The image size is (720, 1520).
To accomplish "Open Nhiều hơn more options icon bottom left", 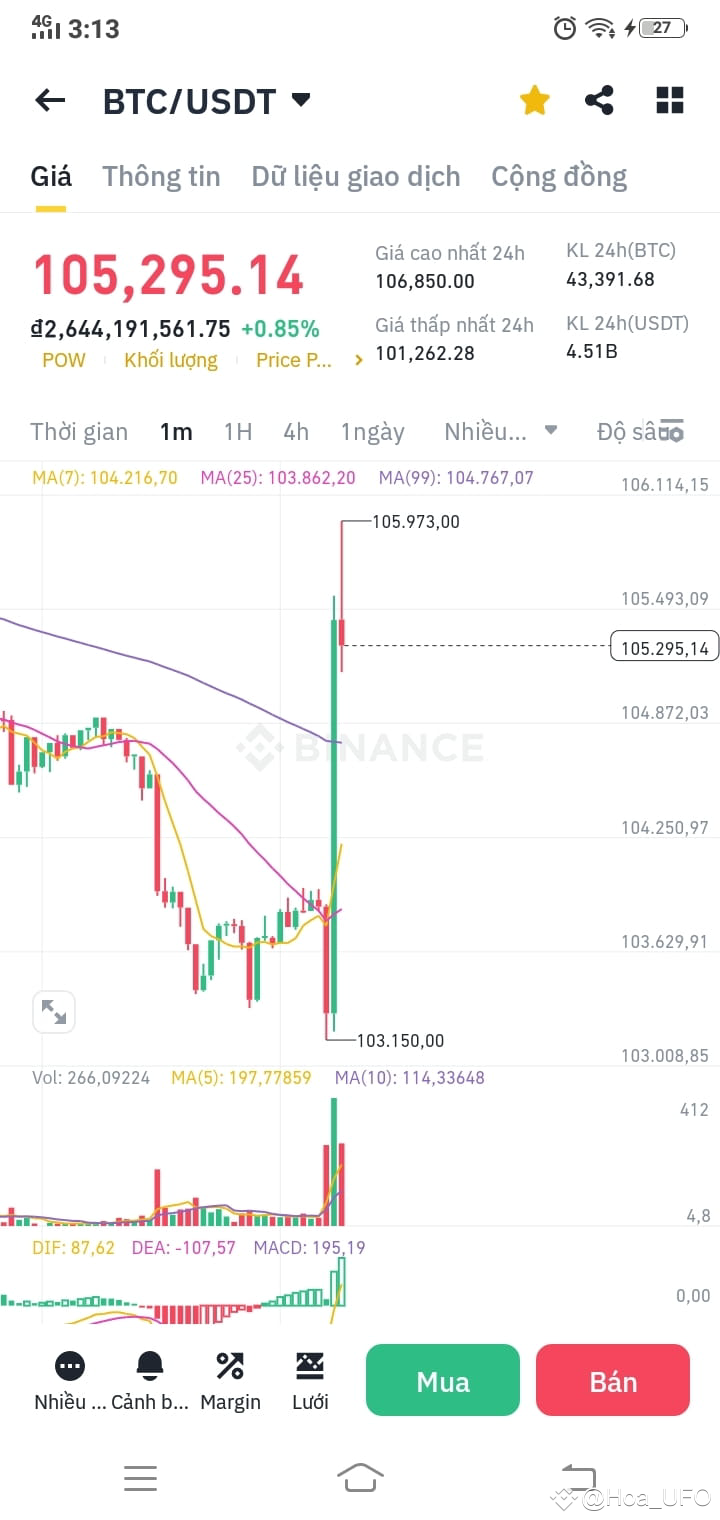I will pyautogui.click(x=68, y=1365).
